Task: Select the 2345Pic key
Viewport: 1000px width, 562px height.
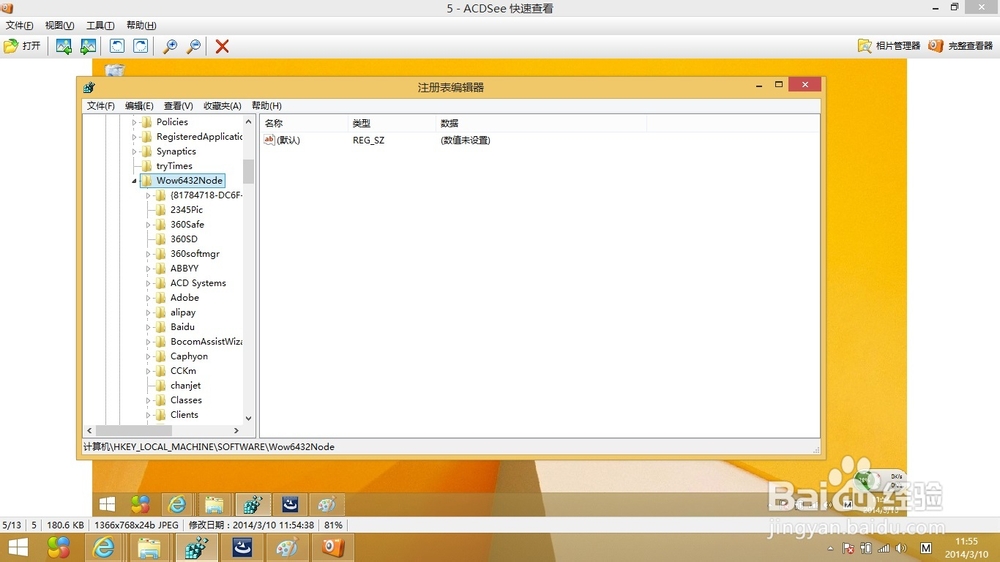Action: [186, 210]
